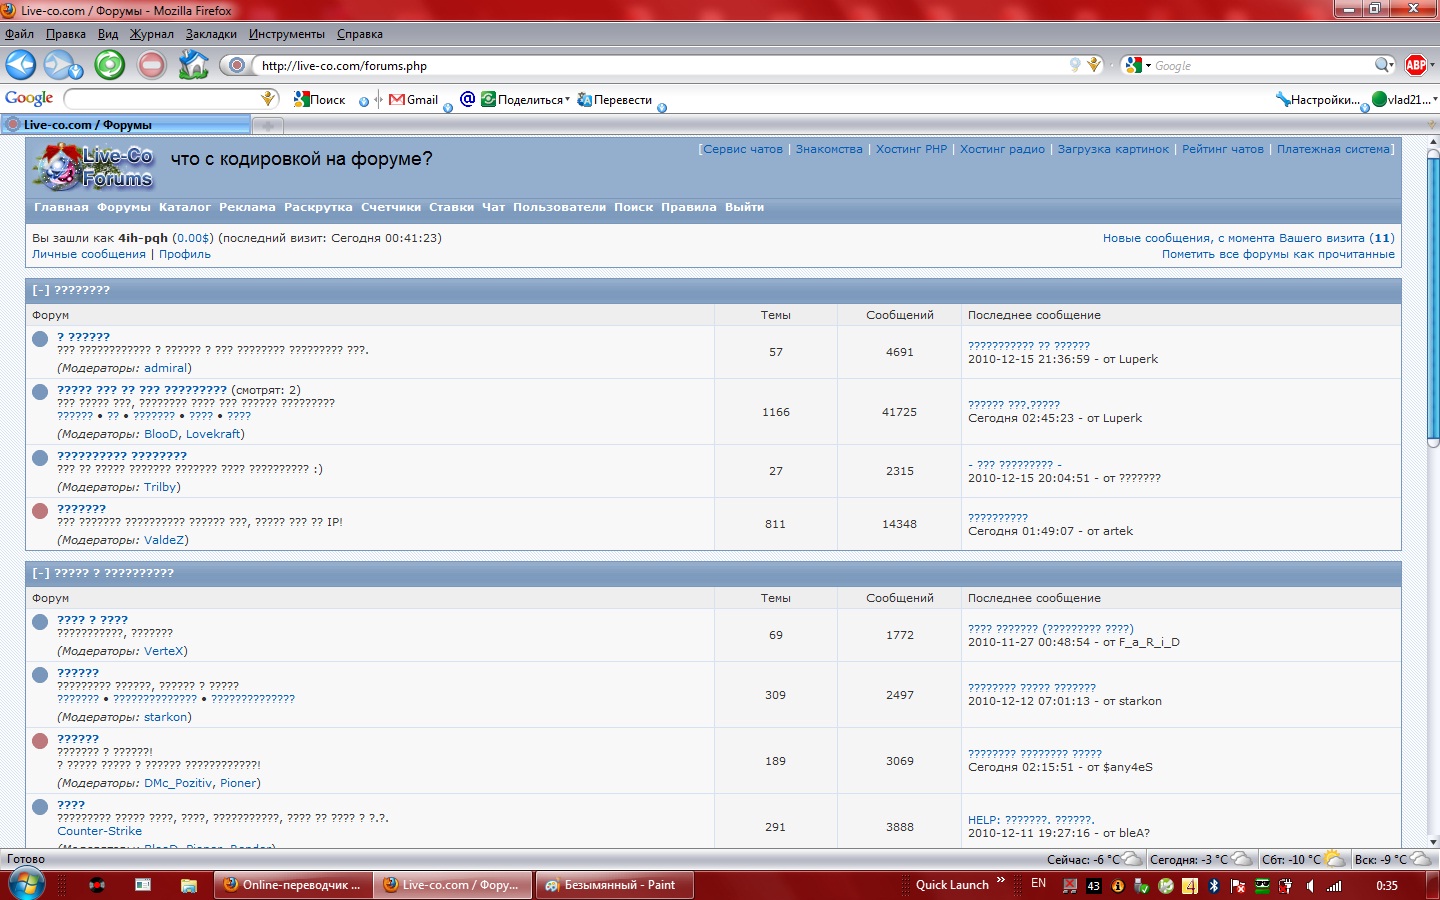Click the Gmail icon in Google toolbar
Viewport: 1440px width, 900px height.
pos(414,99)
